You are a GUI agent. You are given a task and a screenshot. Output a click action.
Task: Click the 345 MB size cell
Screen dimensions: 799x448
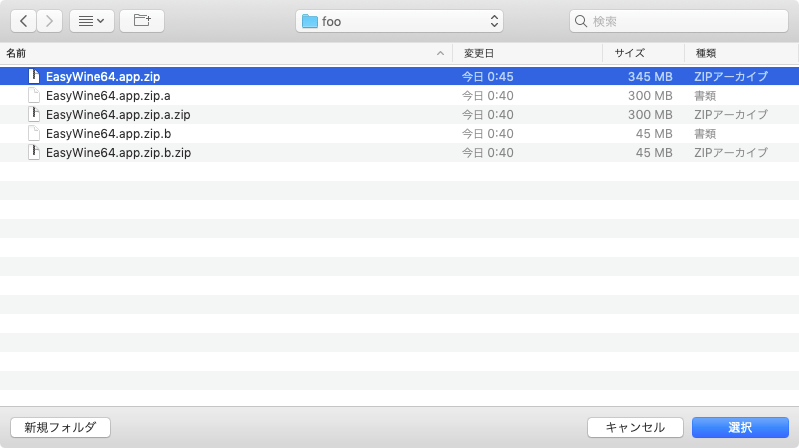(x=650, y=76)
